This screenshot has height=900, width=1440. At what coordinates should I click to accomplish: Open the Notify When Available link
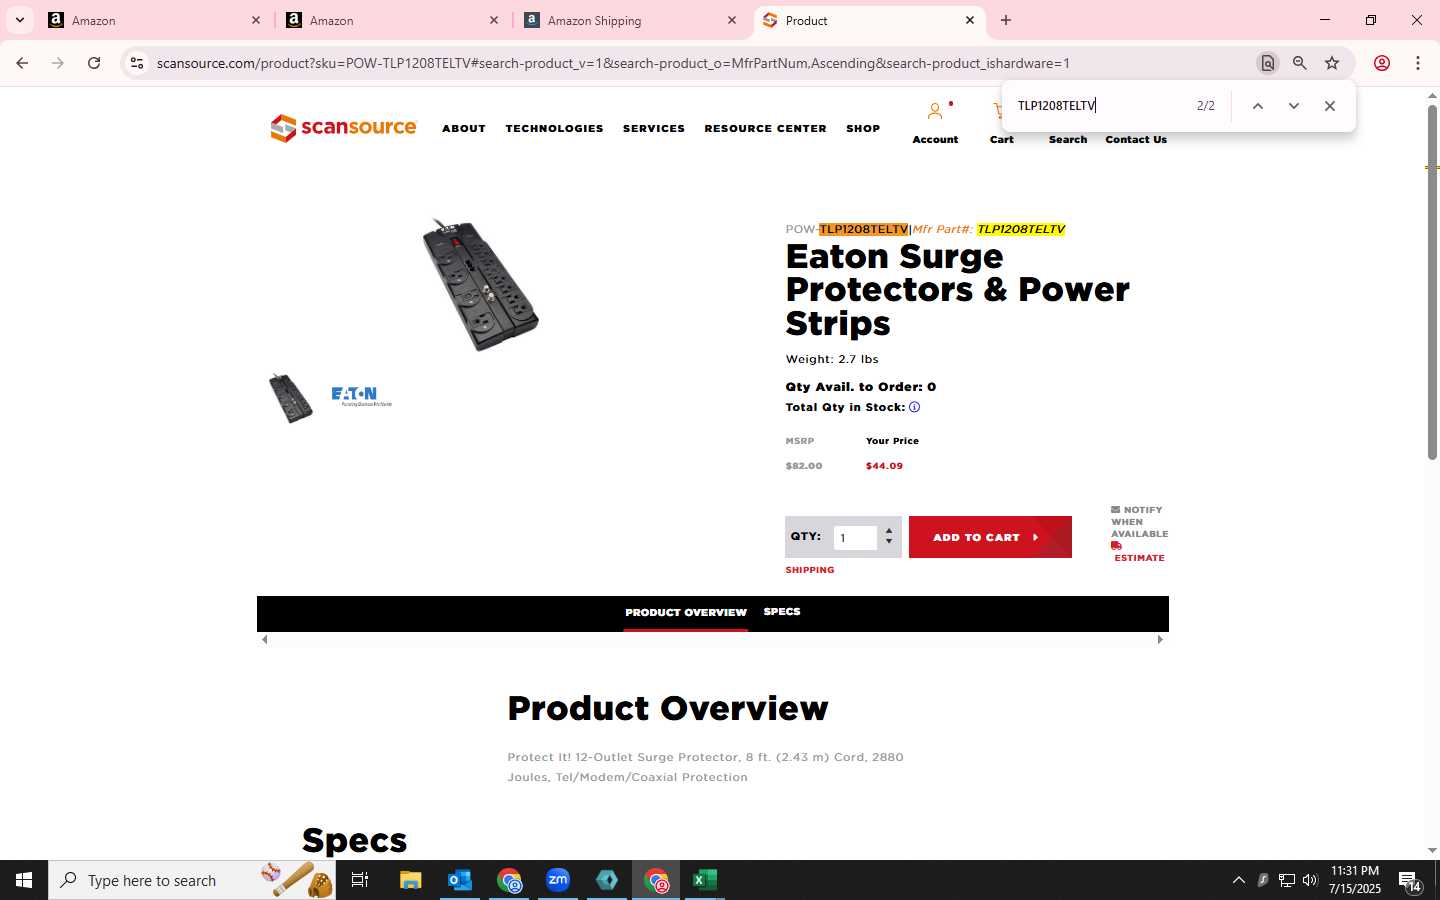click(1139, 522)
